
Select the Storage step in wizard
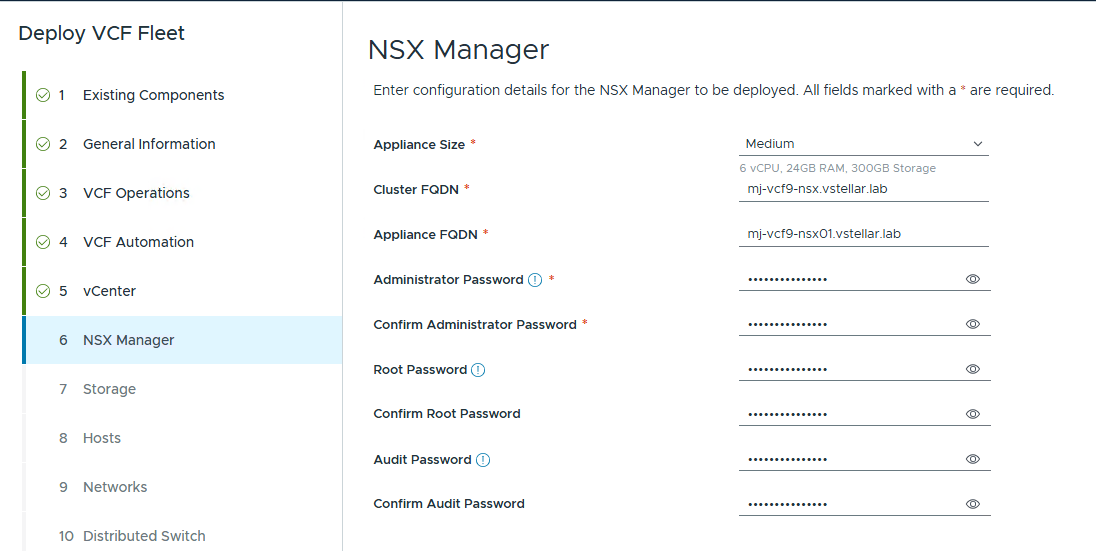tap(109, 389)
